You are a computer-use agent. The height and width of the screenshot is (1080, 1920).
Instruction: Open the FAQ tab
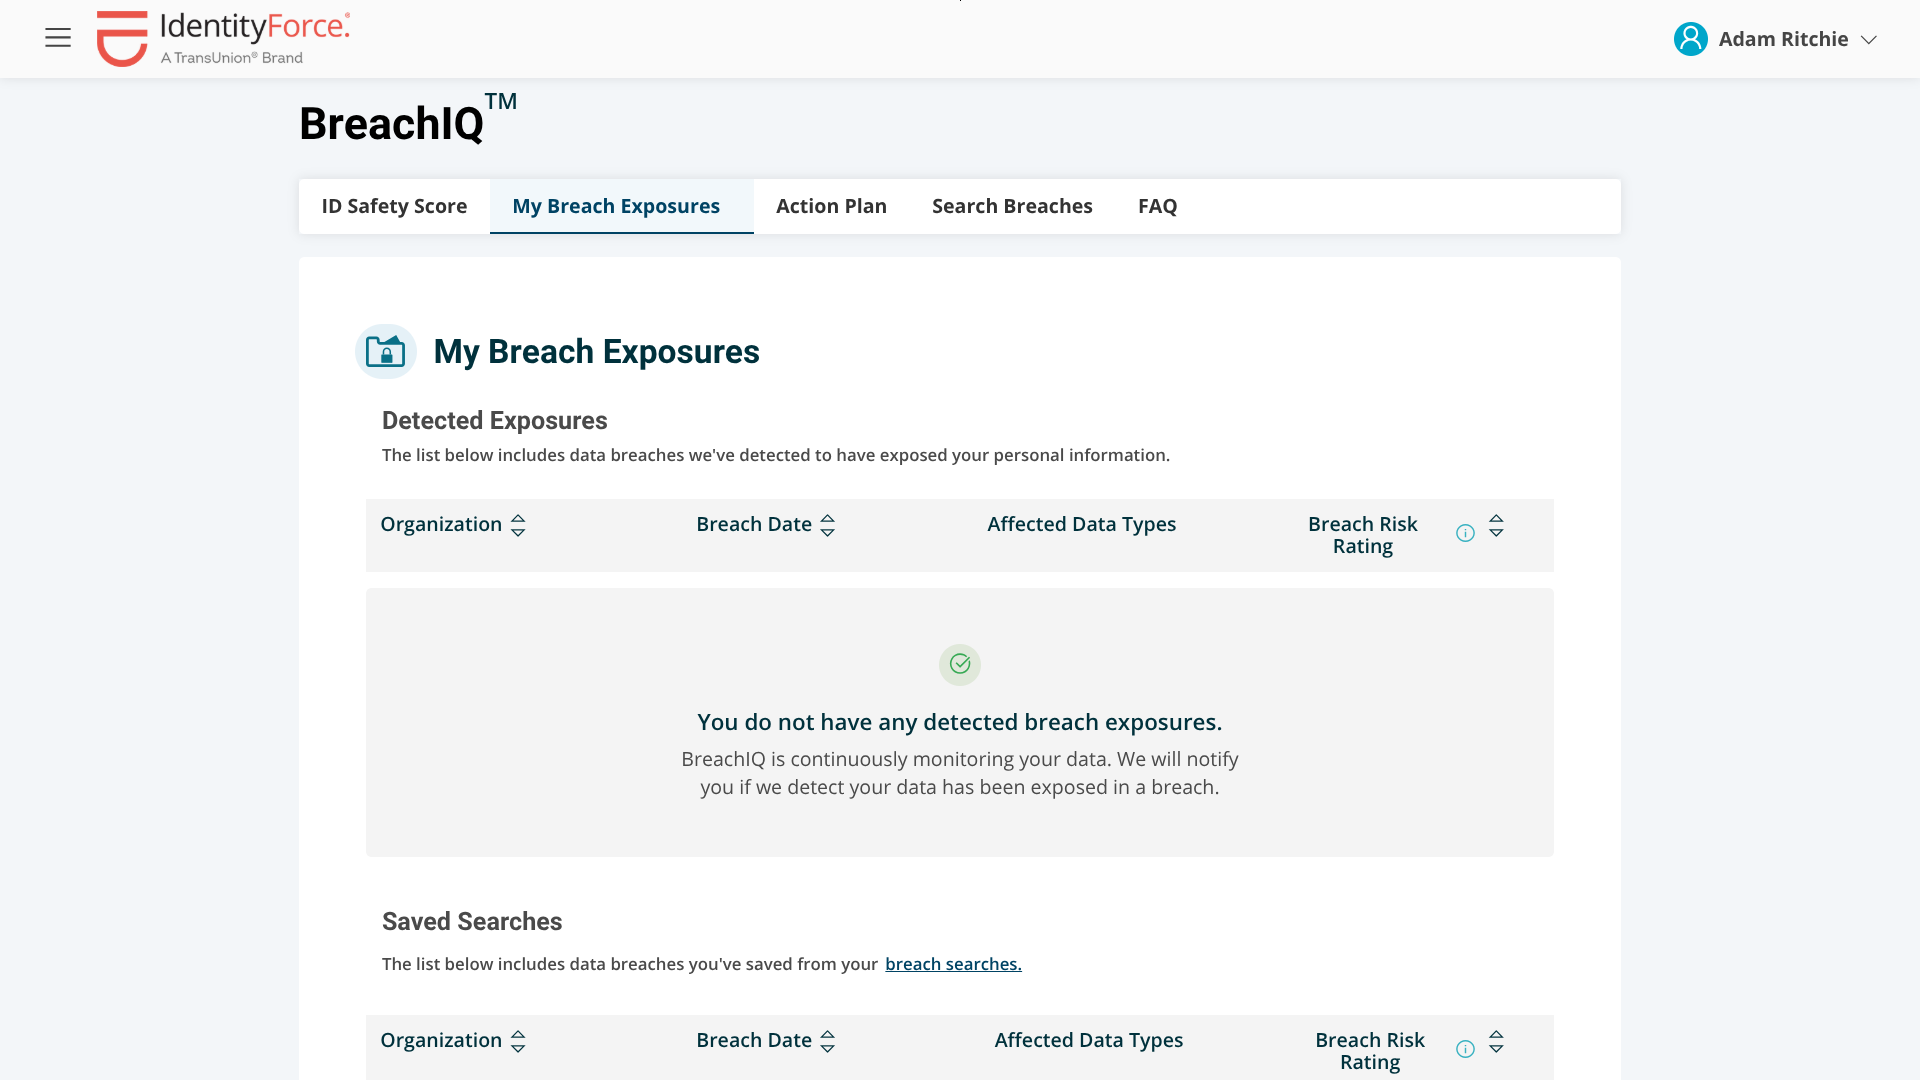1157,206
